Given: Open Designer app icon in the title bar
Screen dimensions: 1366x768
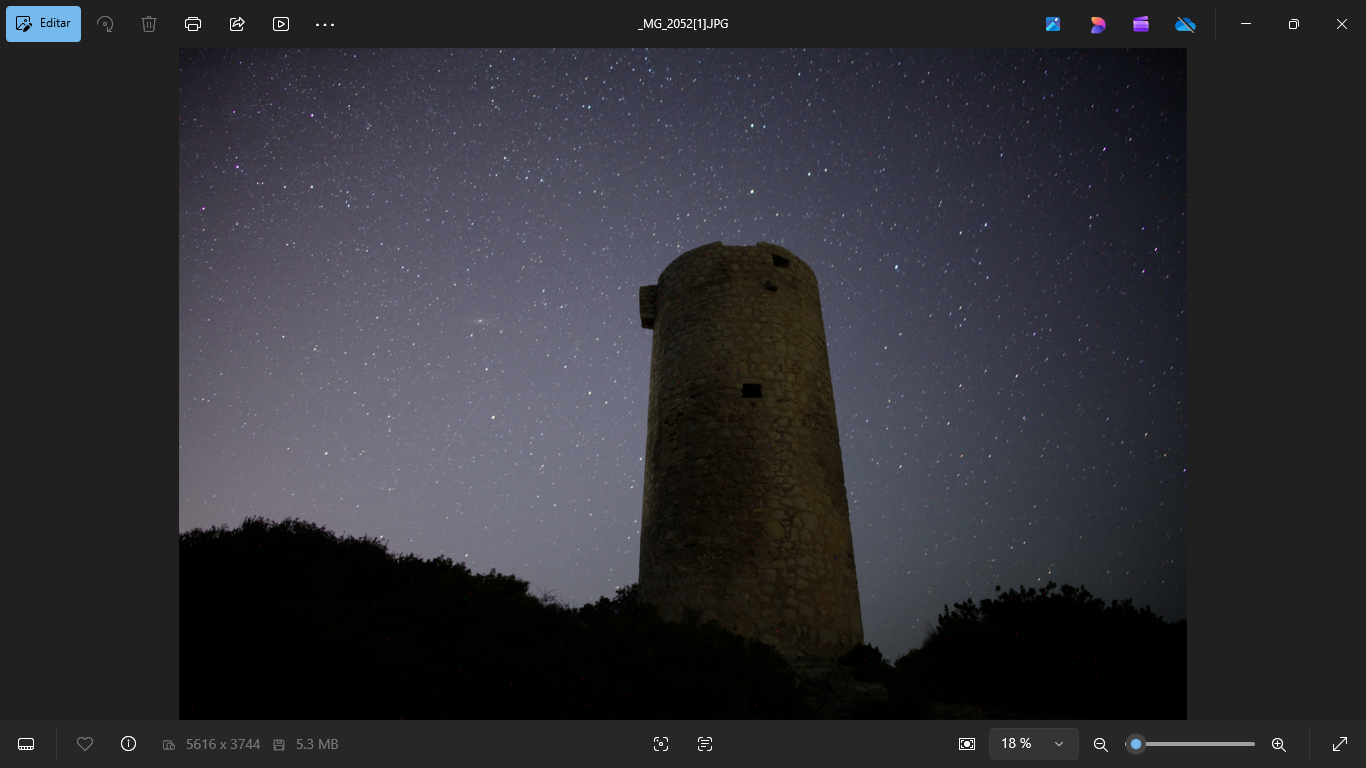Looking at the screenshot, I should (x=1053, y=24).
